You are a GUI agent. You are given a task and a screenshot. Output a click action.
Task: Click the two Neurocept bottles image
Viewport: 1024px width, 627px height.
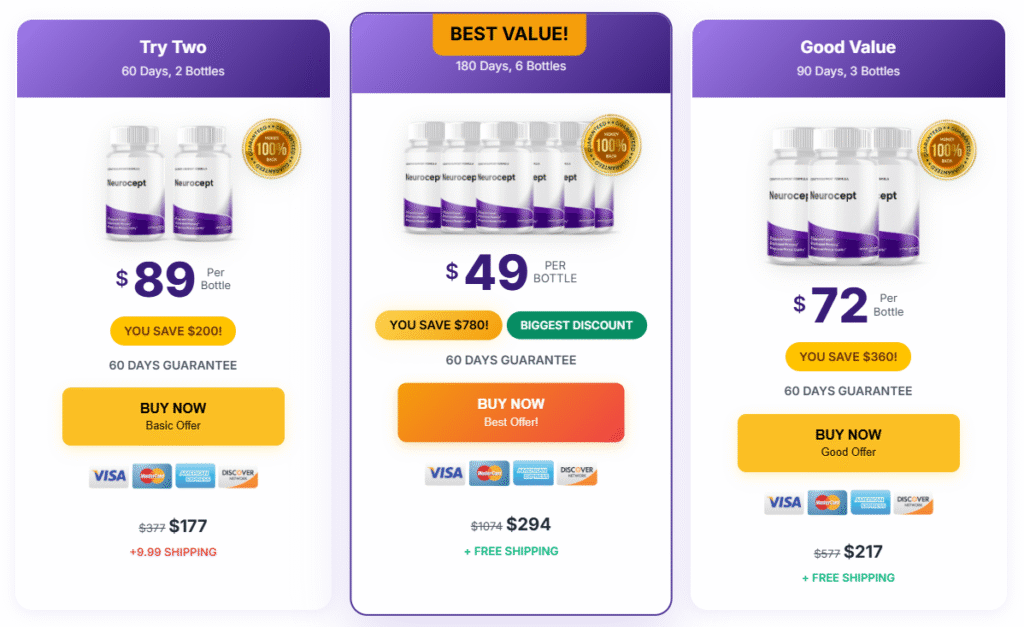point(170,183)
